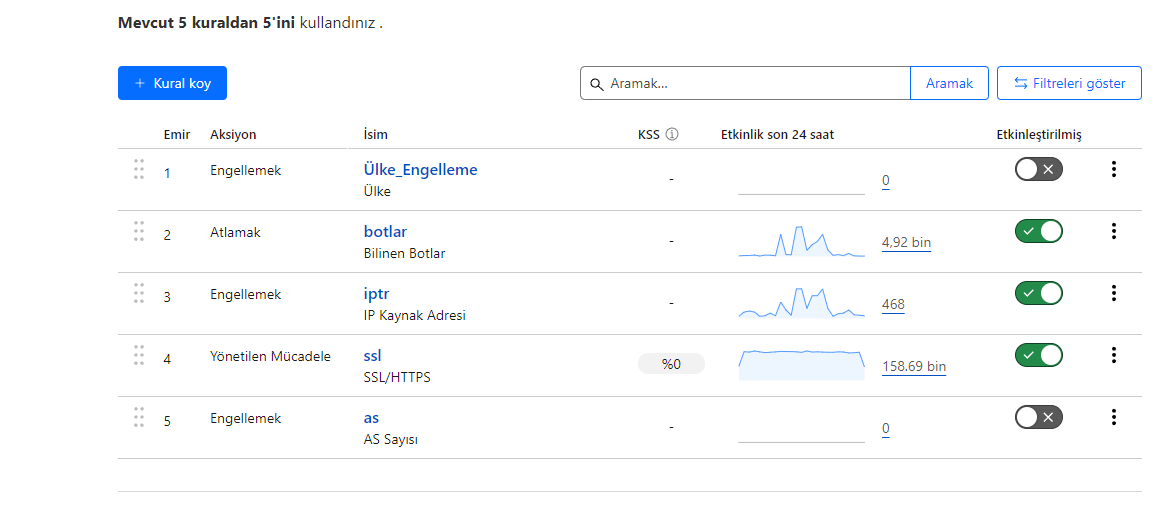Open the 158.69 bin activity count link
1175x508 pixels.
[914, 367]
